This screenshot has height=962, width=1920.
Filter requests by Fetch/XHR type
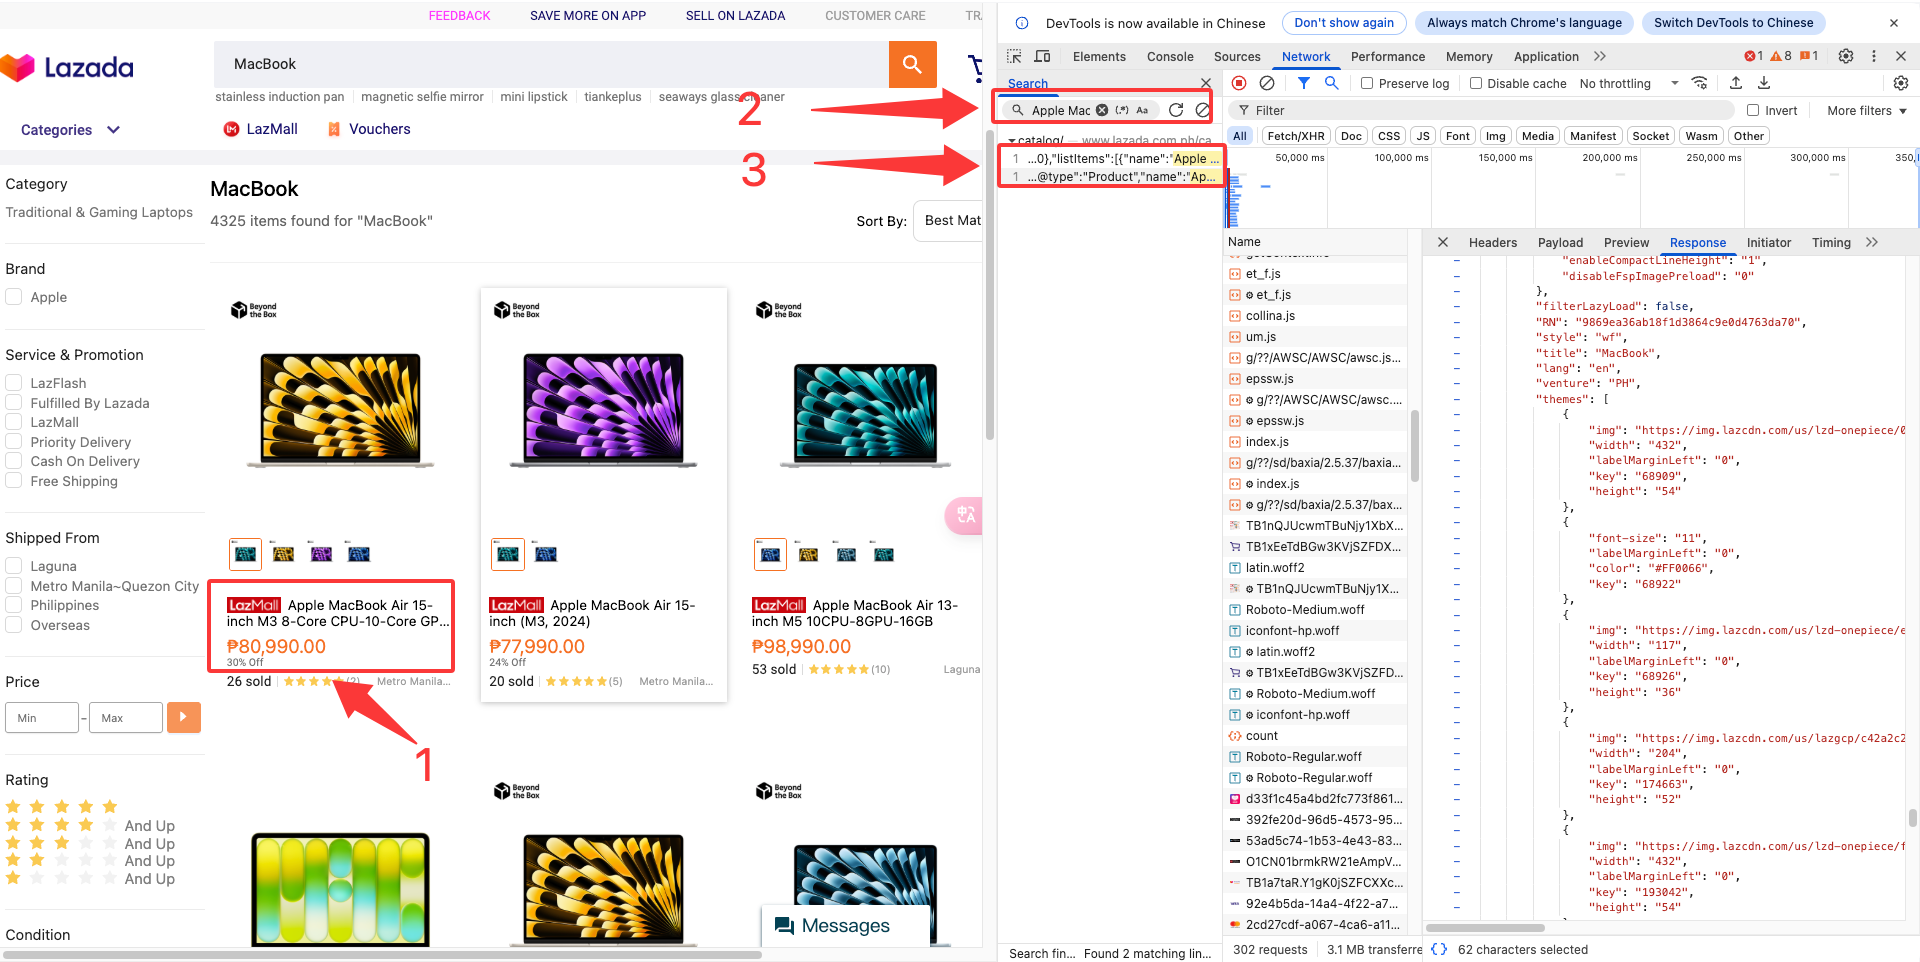[1295, 136]
